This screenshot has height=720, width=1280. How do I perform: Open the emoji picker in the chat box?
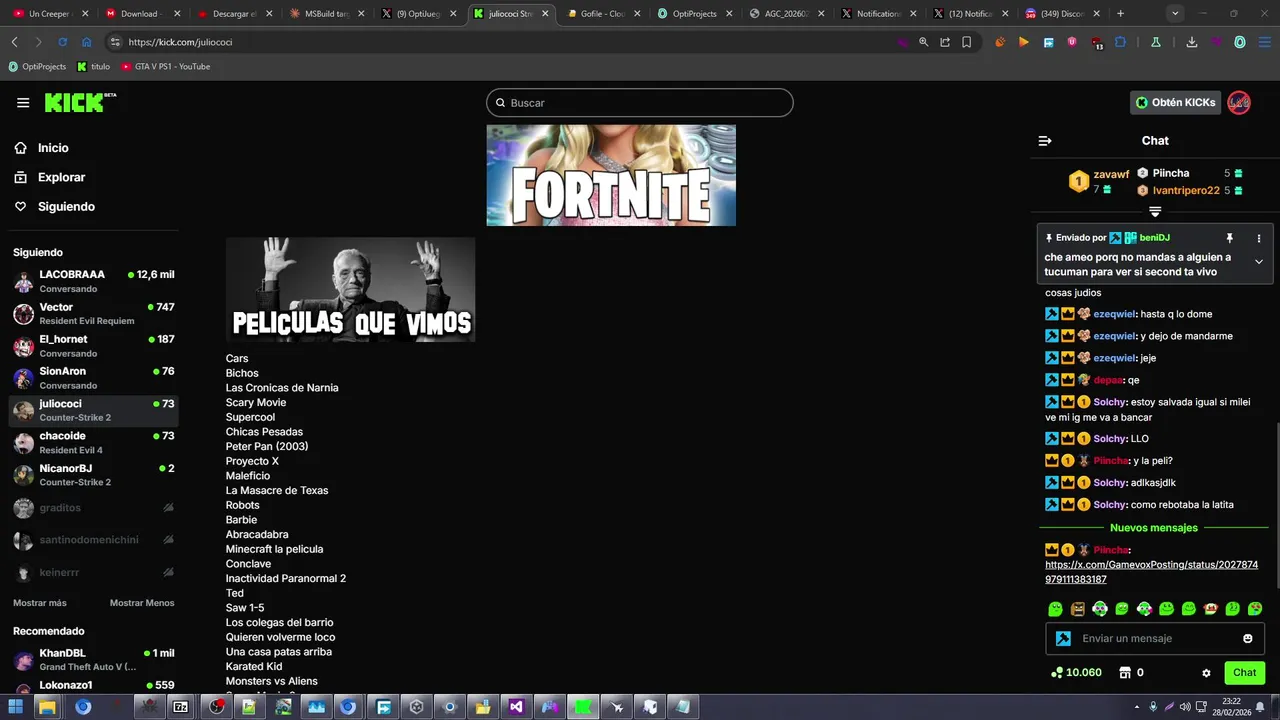(x=1248, y=638)
